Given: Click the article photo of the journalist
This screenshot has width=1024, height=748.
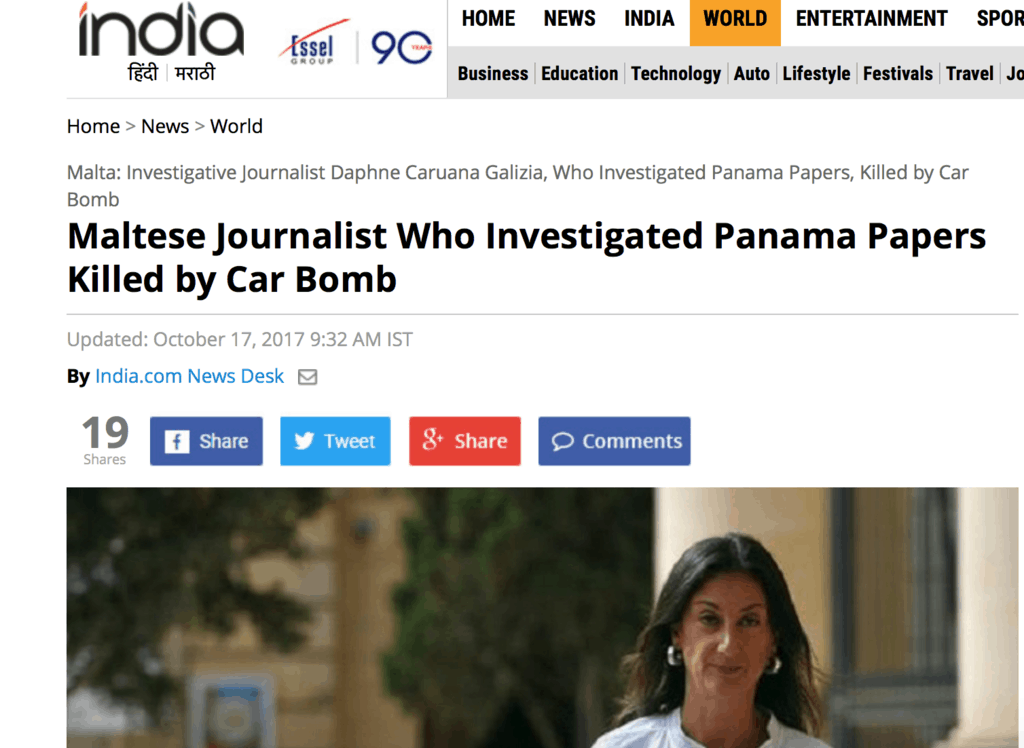Looking at the screenshot, I should click(542, 617).
